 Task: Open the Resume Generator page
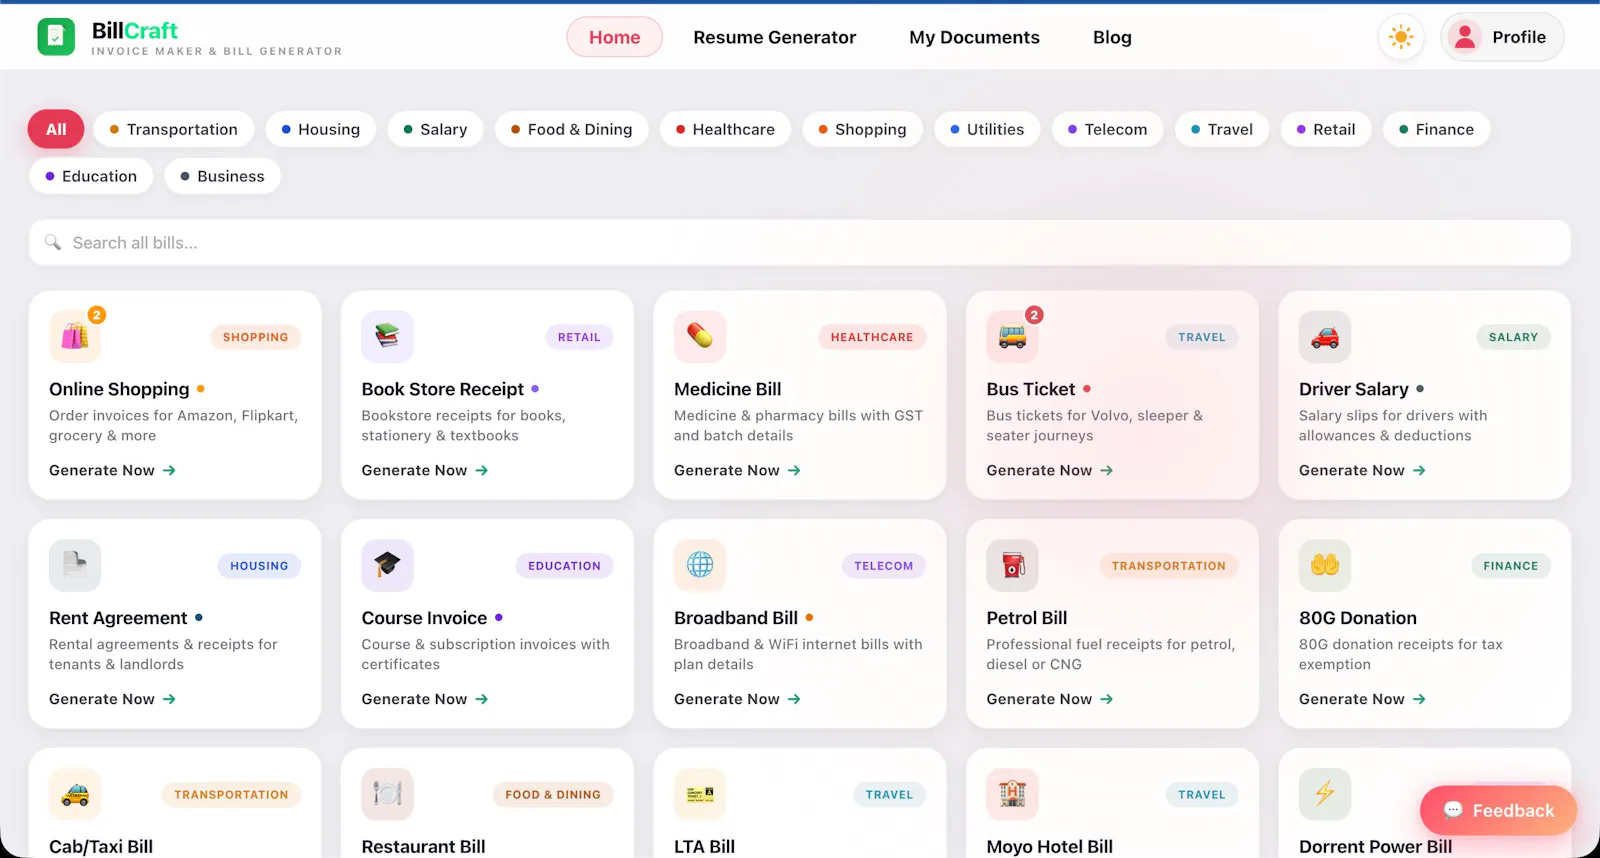tap(775, 37)
